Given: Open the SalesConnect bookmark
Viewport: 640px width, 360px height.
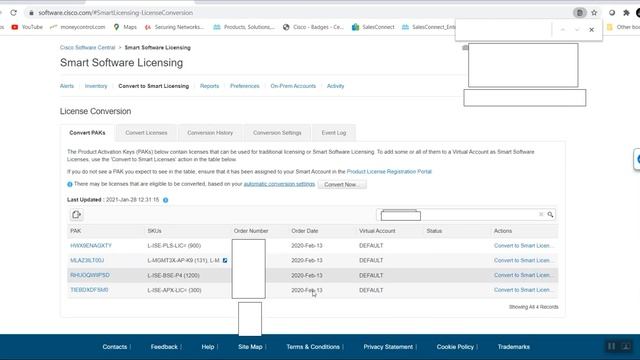Looking at the screenshot, I should (x=373, y=27).
